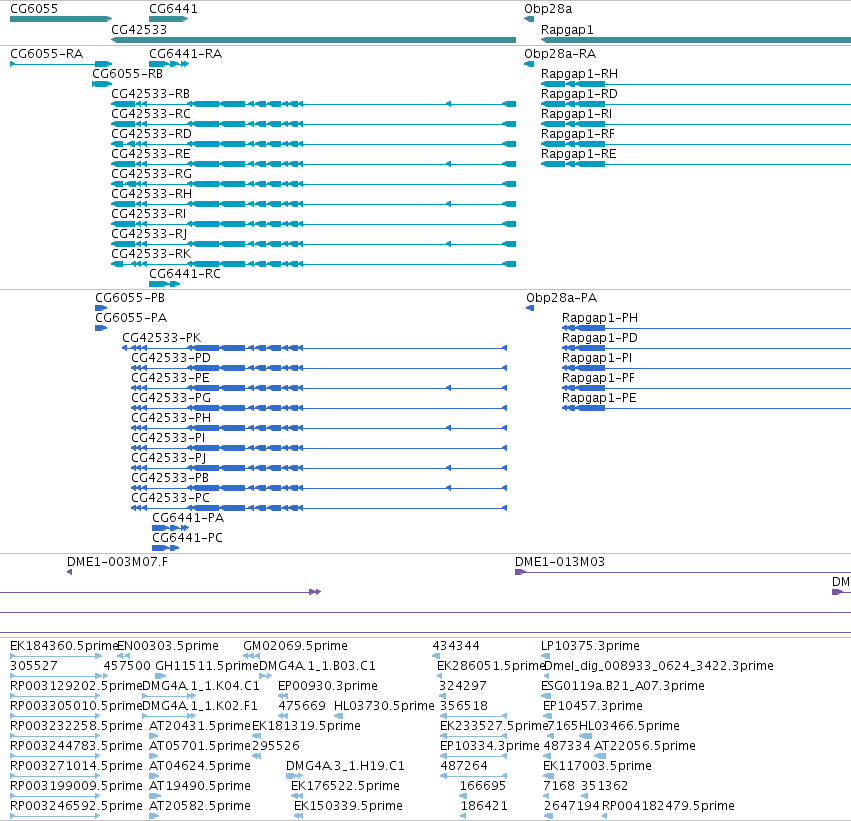The image size is (851, 821).
Task: Open transcript CG6441-RA
Action: [x=186, y=54]
